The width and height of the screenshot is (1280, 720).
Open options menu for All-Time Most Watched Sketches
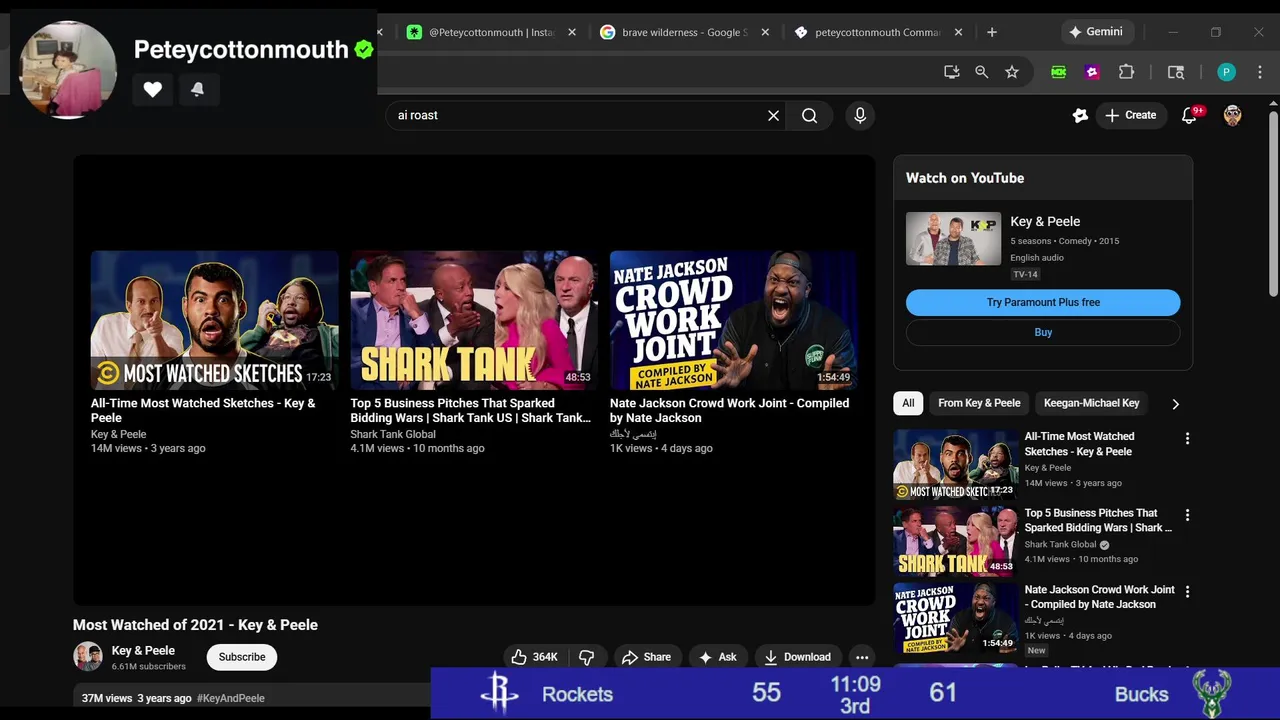point(1187,439)
